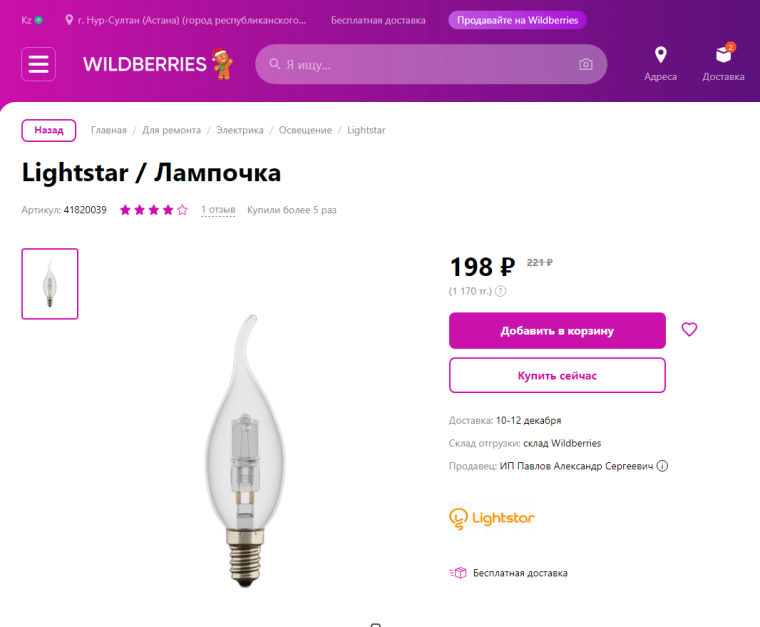Click the Lightstar brand logo
760x627 pixels.
pyautogui.click(x=492, y=518)
